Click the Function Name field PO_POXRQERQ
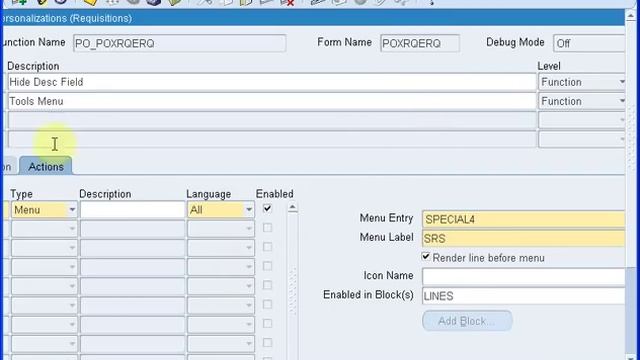This screenshot has width=640, height=360. (180, 43)
